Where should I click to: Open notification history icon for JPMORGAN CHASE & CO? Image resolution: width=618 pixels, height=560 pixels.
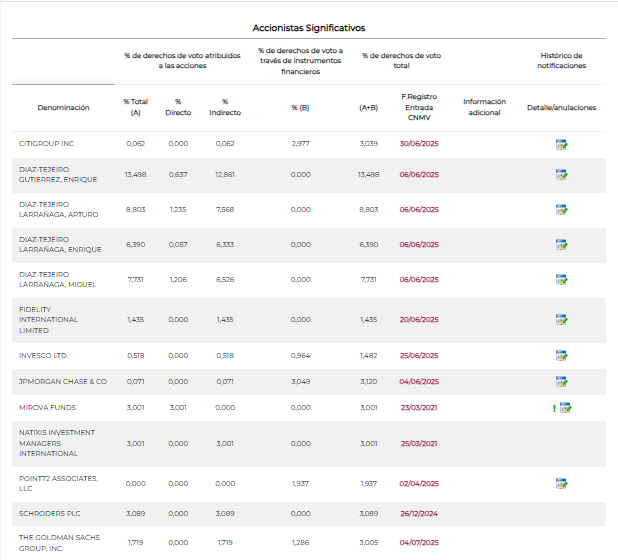[561, 381]
